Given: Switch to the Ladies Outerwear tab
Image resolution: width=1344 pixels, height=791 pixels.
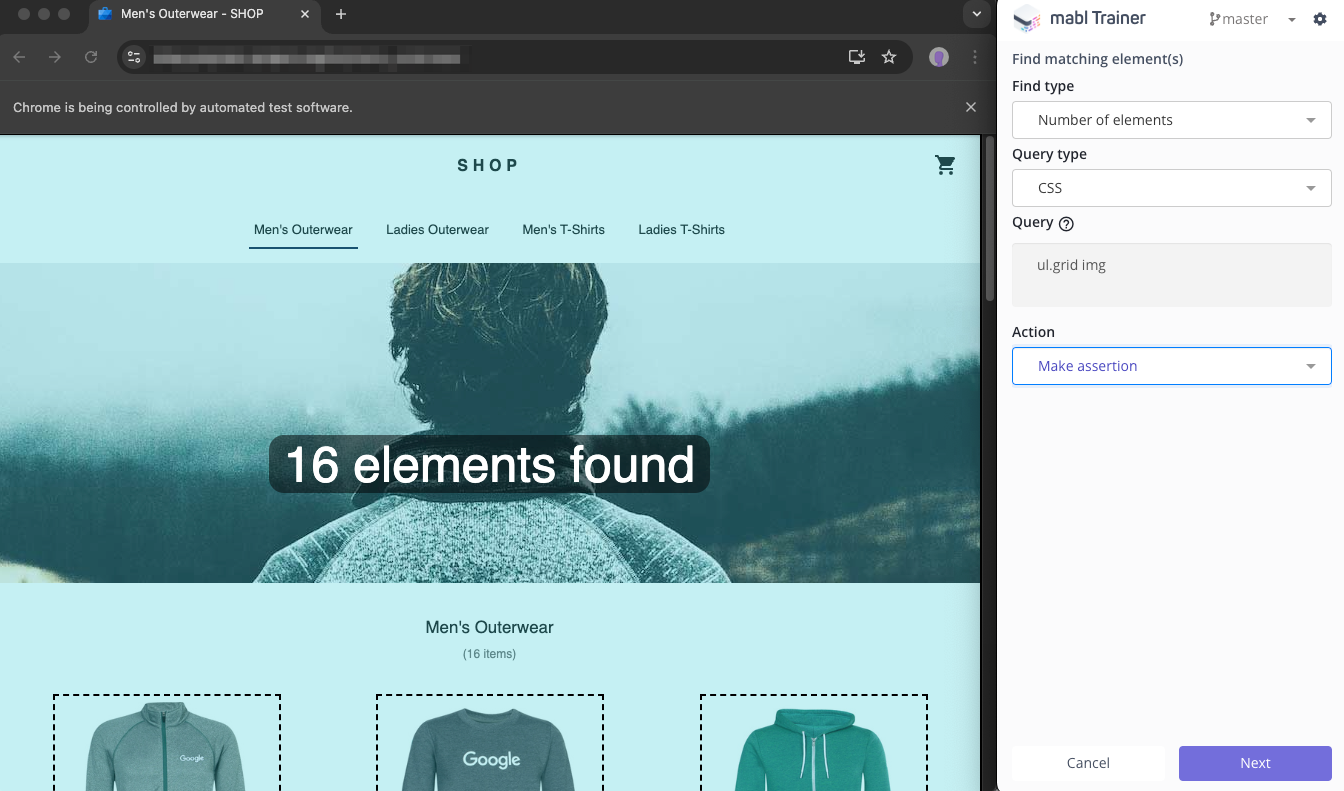Looking at the screenshot, I should pyautogui.click(x=437, y=230).
